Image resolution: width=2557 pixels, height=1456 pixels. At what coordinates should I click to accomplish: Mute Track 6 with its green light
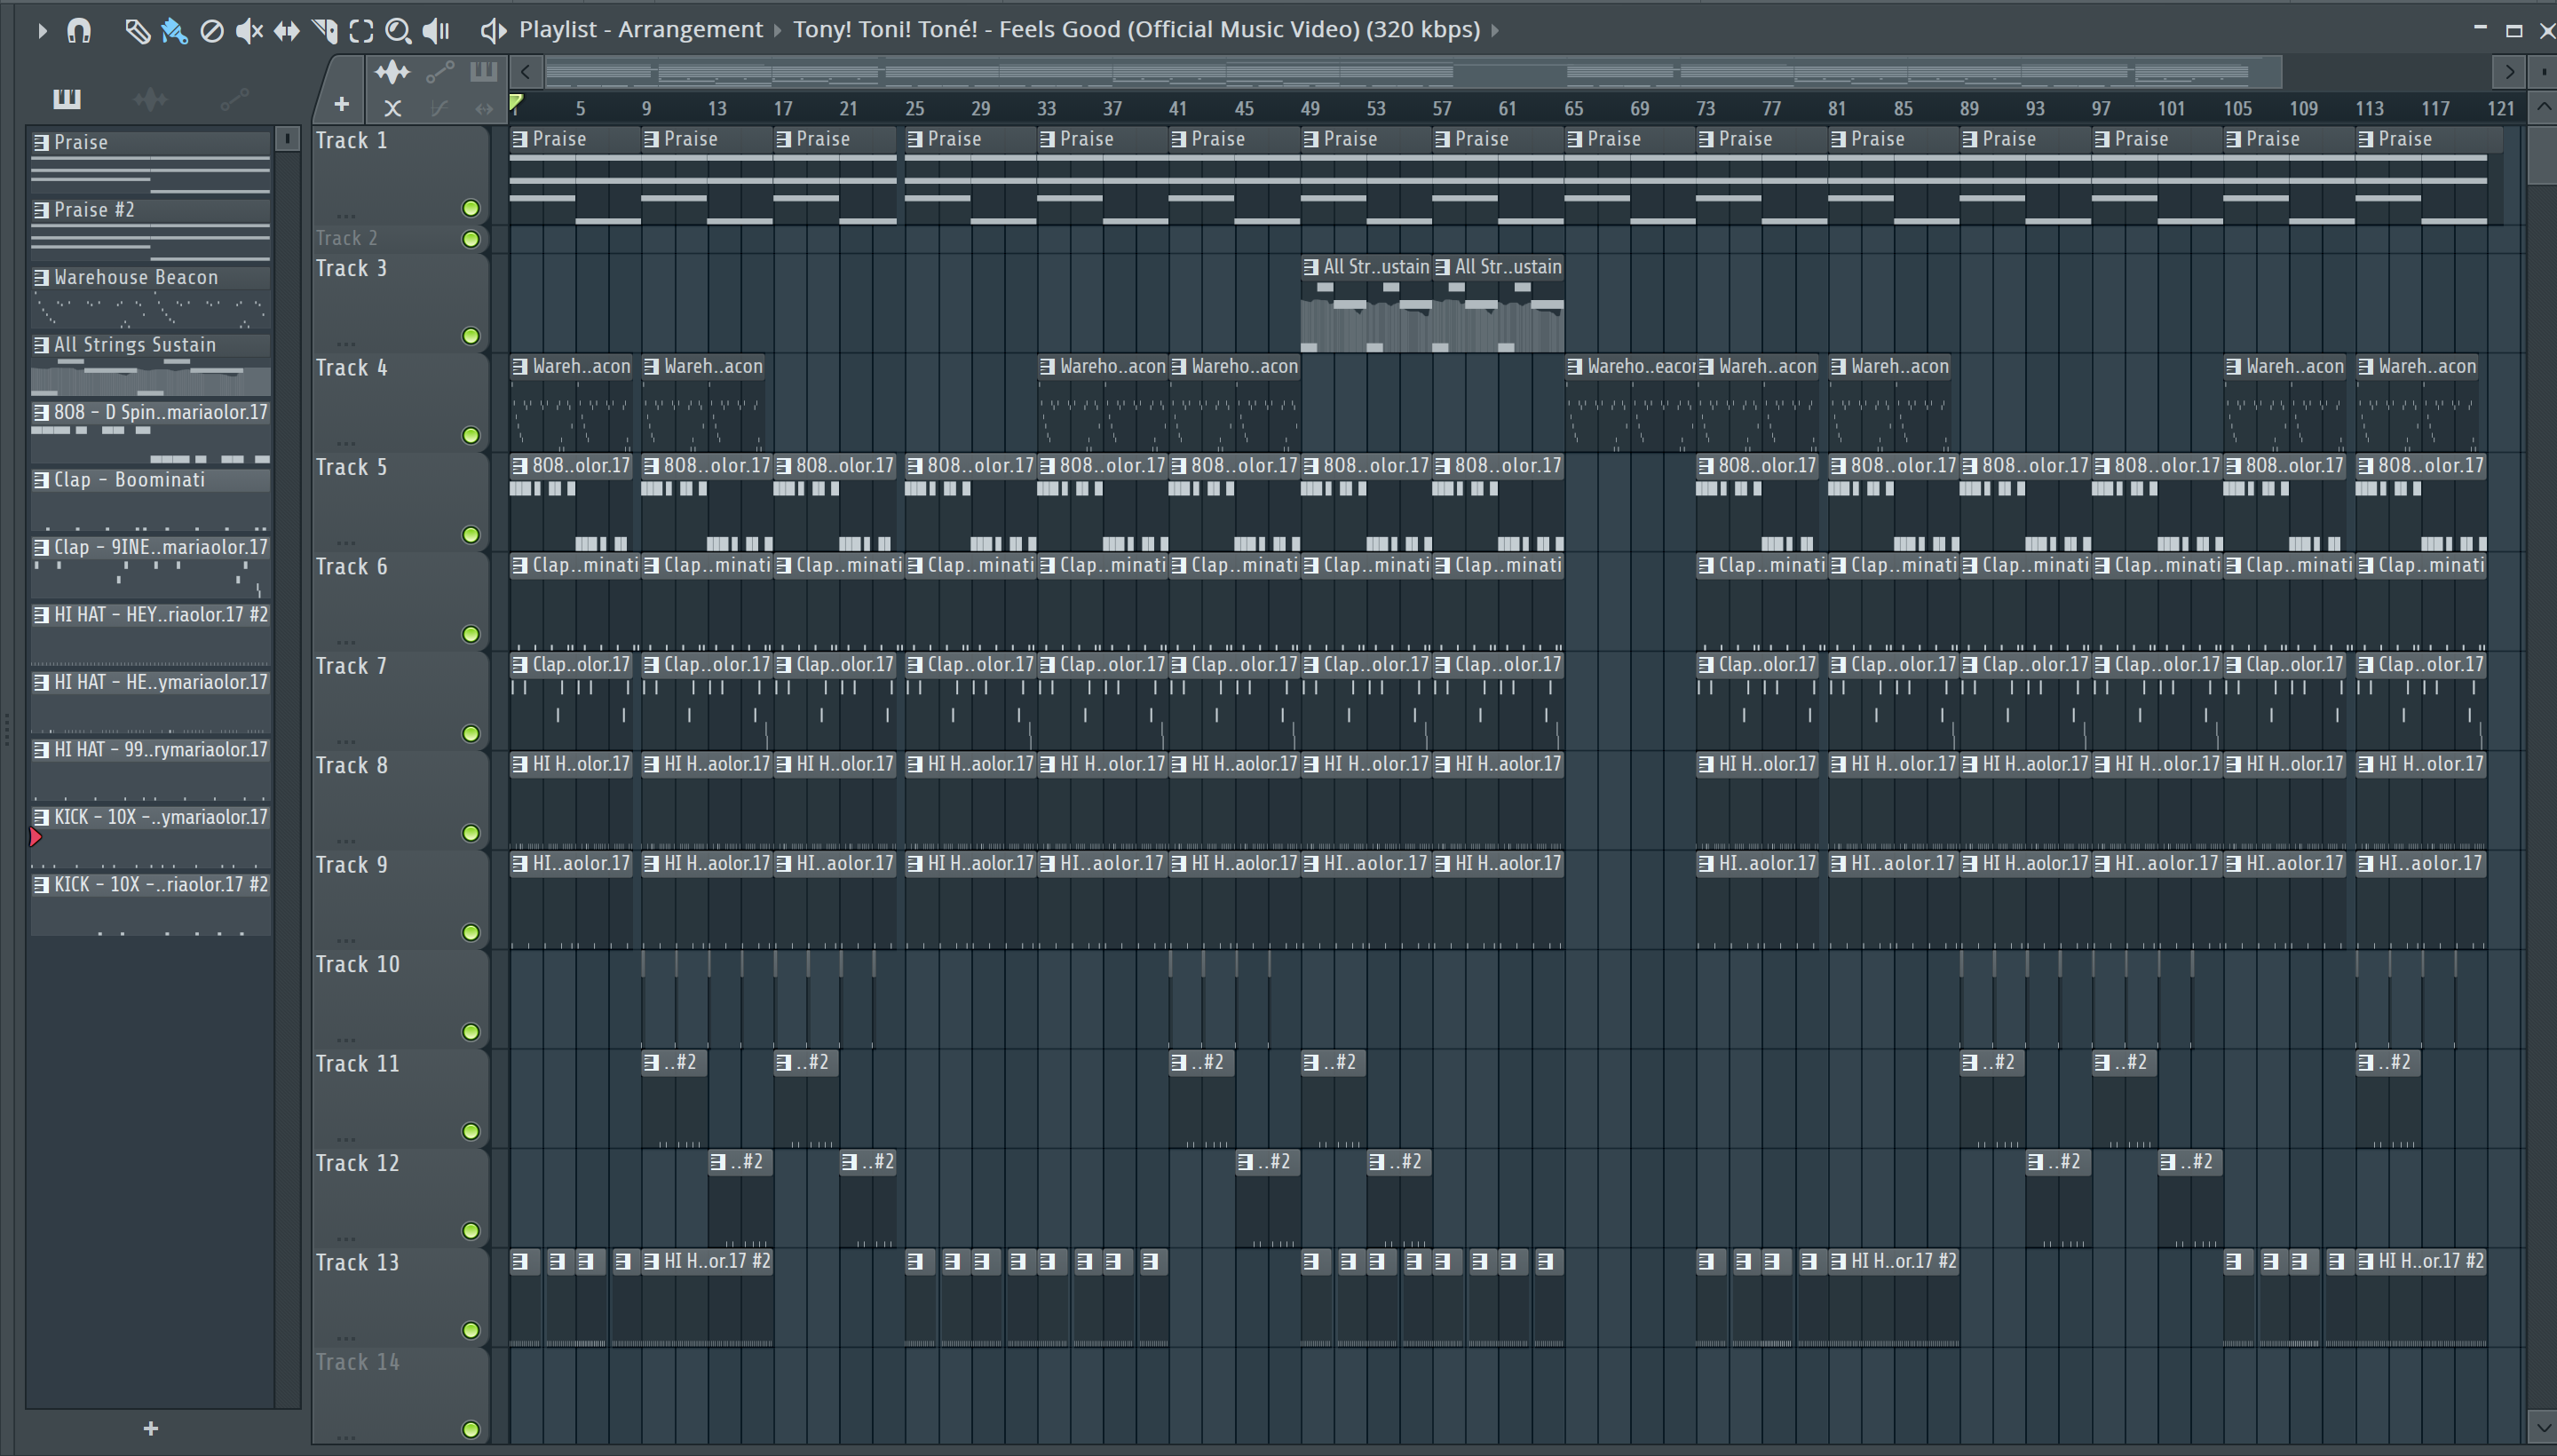(x=470, y=634)
